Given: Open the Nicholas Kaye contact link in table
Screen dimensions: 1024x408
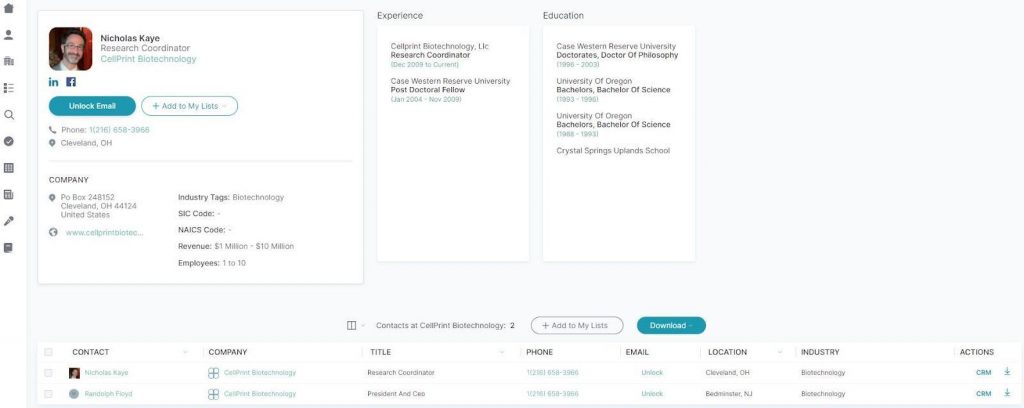Looking at the screenshot, I should (x=106, y=373).
